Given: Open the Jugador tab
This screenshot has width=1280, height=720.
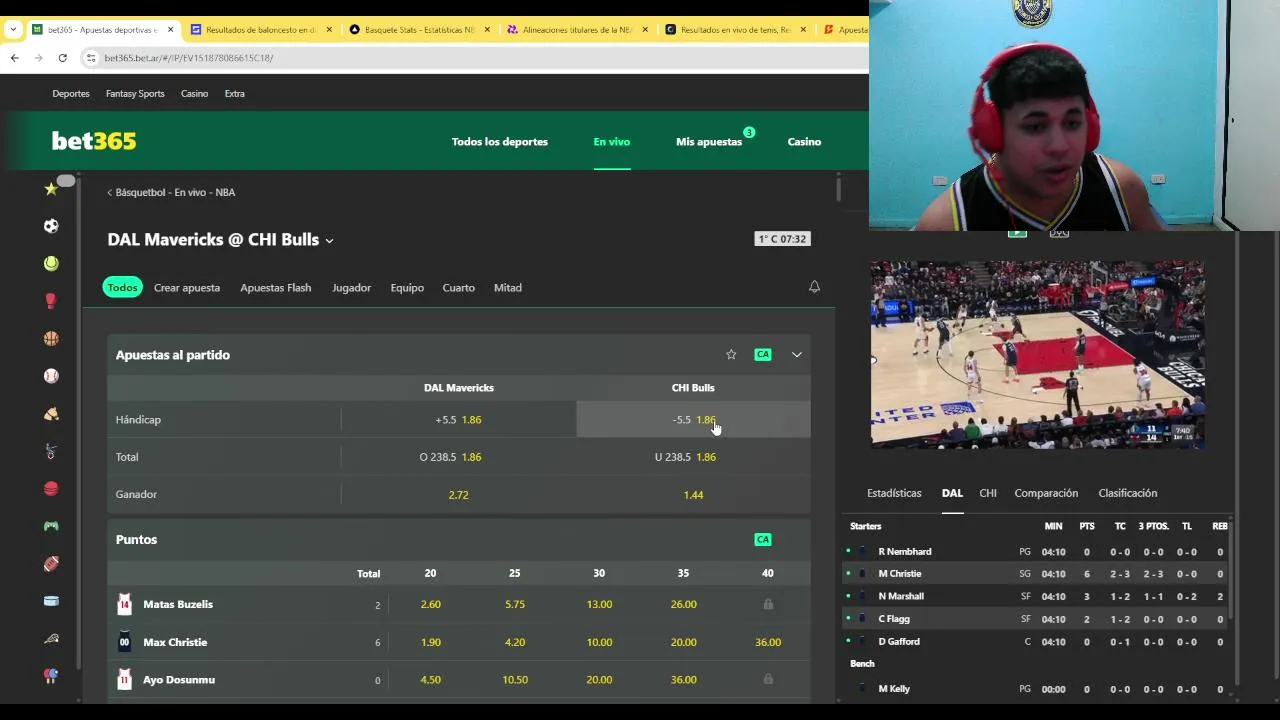Looking at the screenshot, I should [x=351, y=288].
